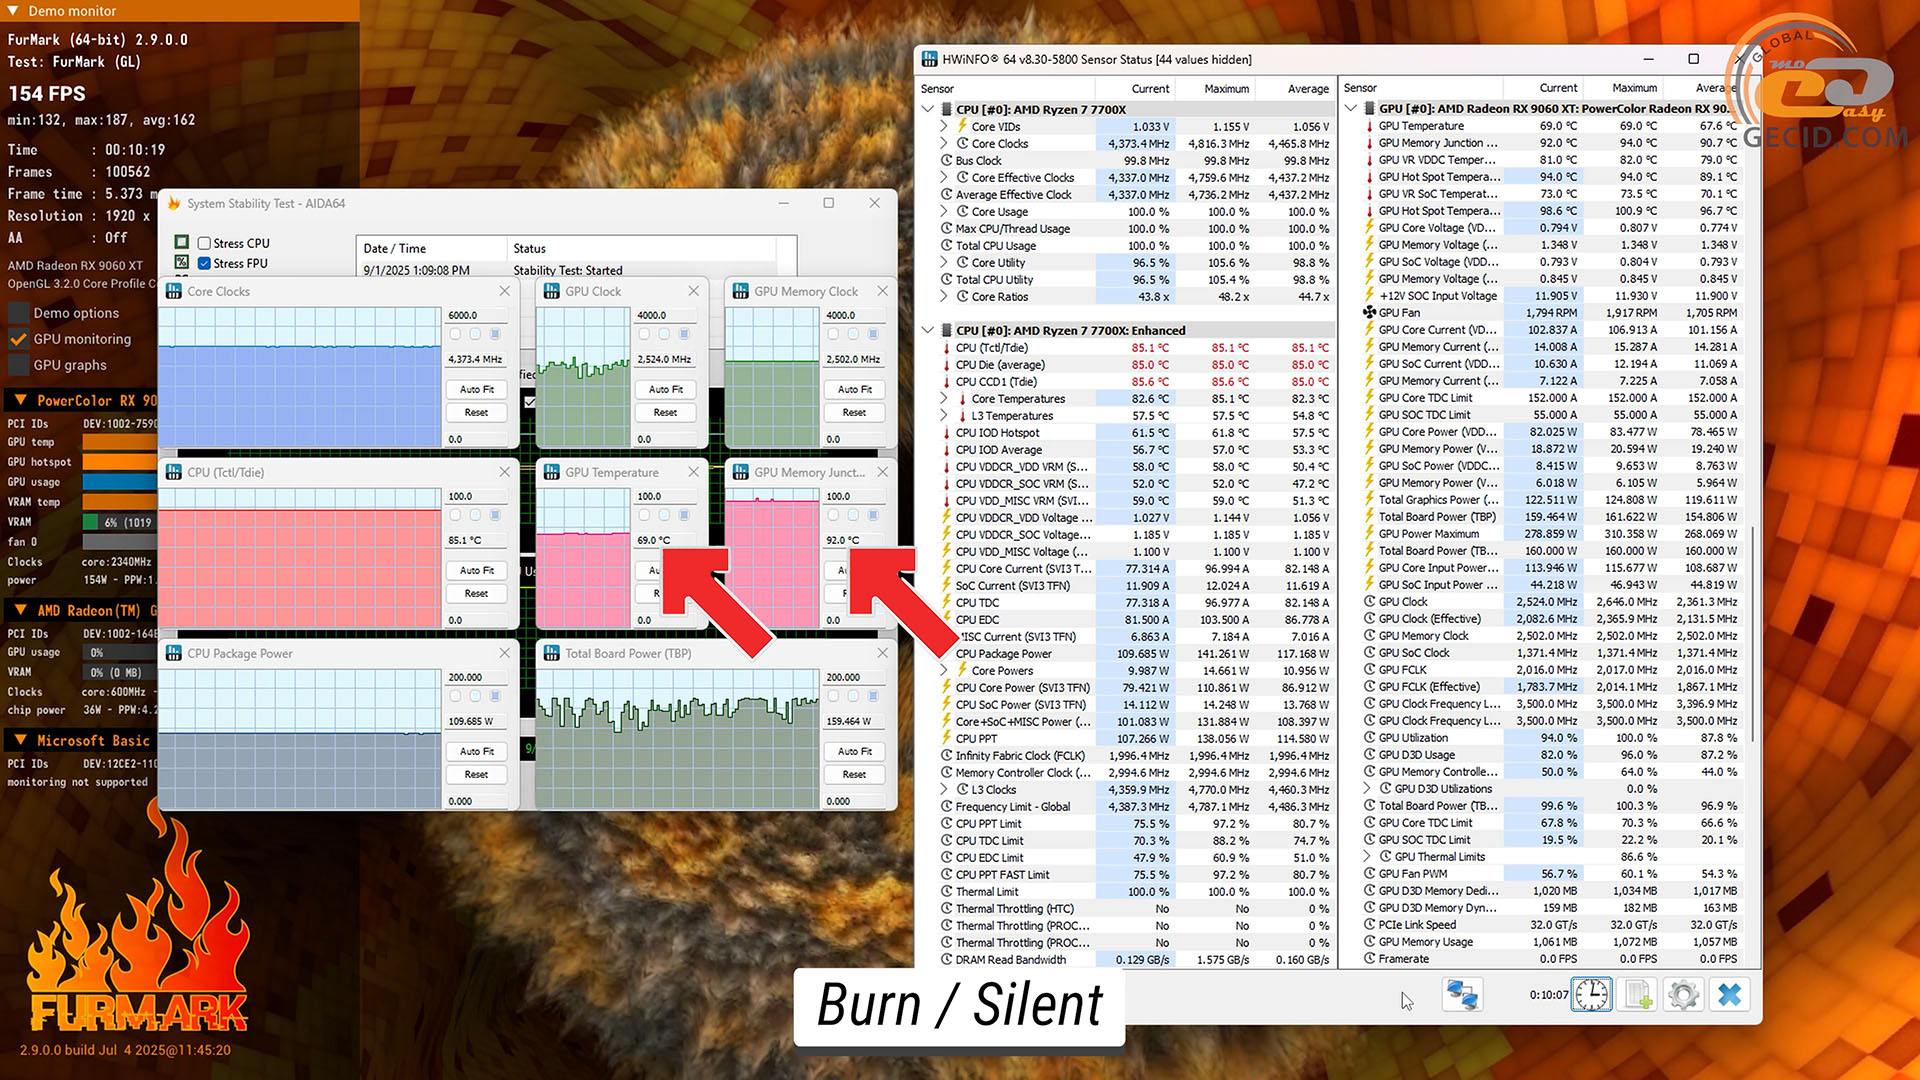Click Reset in GPU Clock graph
Image resolution: width=1920 pixels, height=1080 pixels.
(665, 412)
